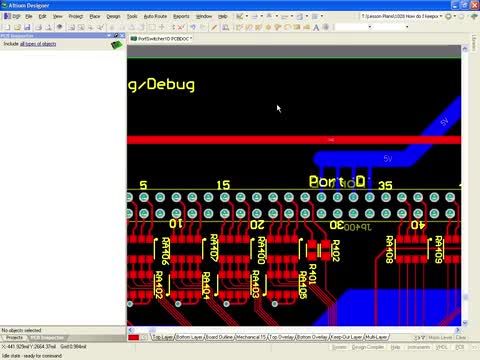The height and width of the screenshot is (360, 480).
Task: Open the File menu
Action: pos(29,16)
